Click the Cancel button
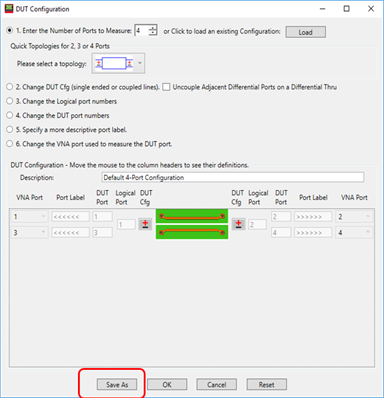Image resolution: width=384 pixels, height=398 pixels. coord(217,384)
